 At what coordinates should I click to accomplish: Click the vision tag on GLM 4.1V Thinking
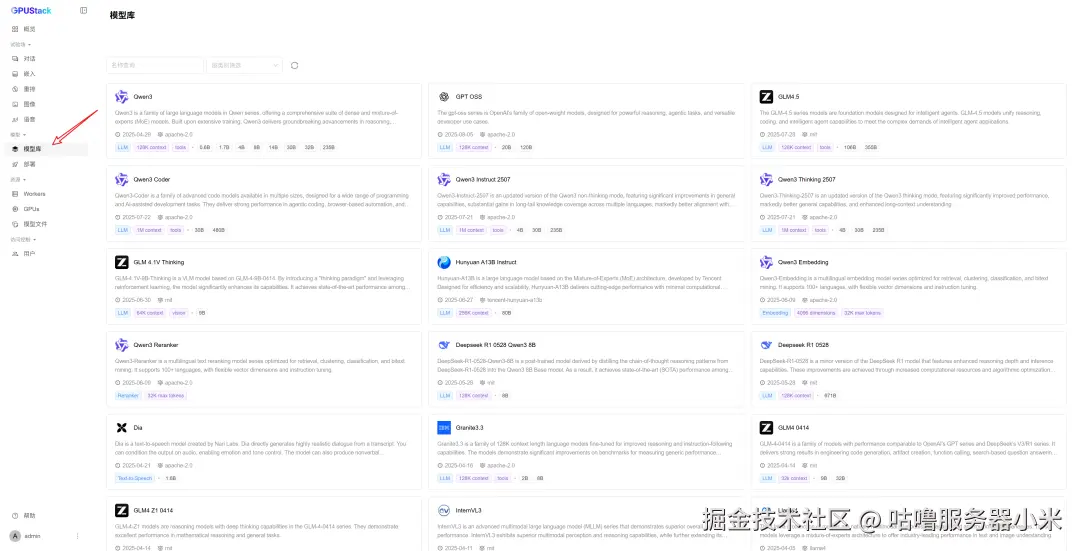[x=179, y=313]
